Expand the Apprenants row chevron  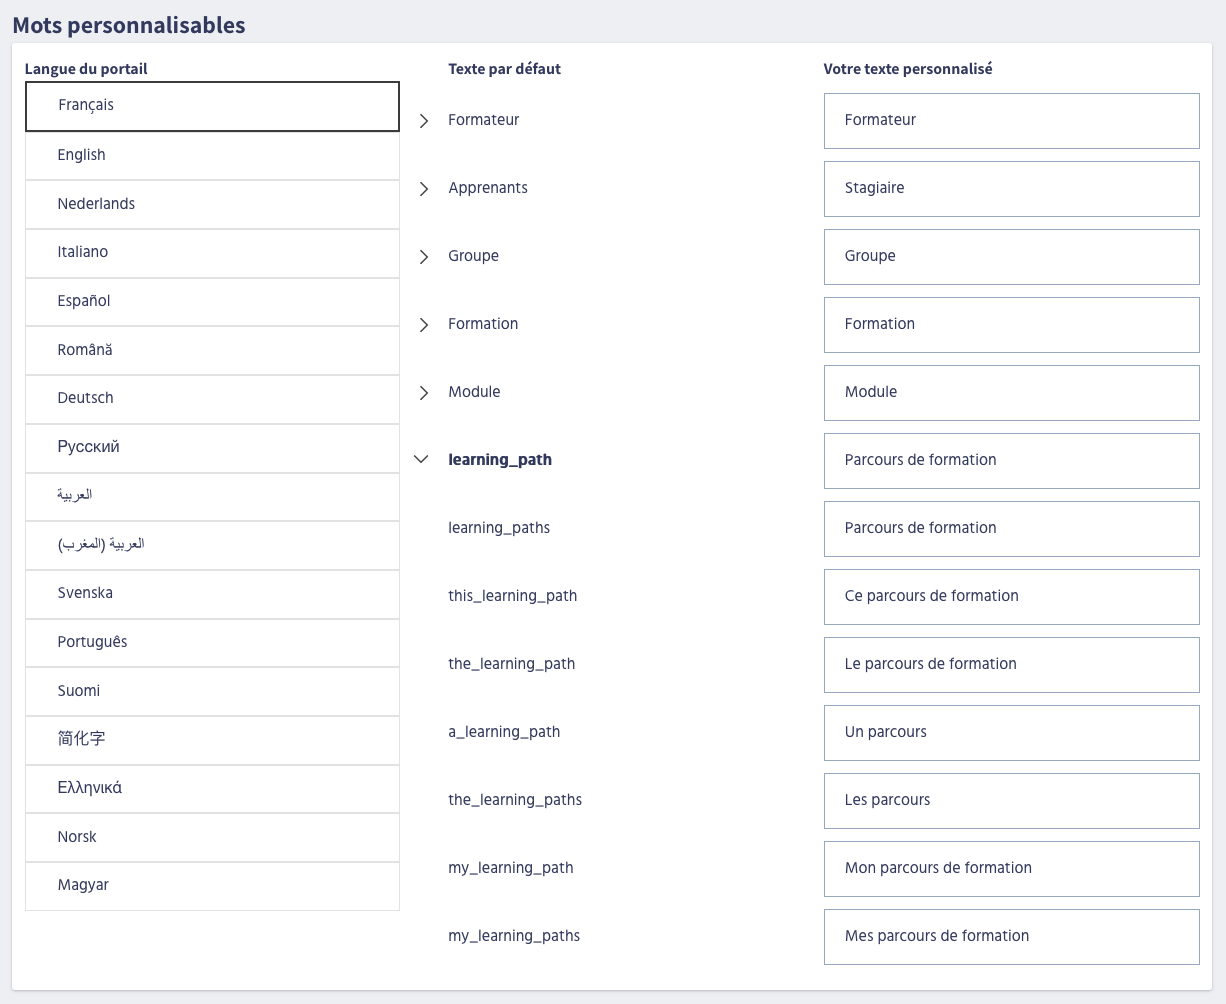click(x=424, y=189)
